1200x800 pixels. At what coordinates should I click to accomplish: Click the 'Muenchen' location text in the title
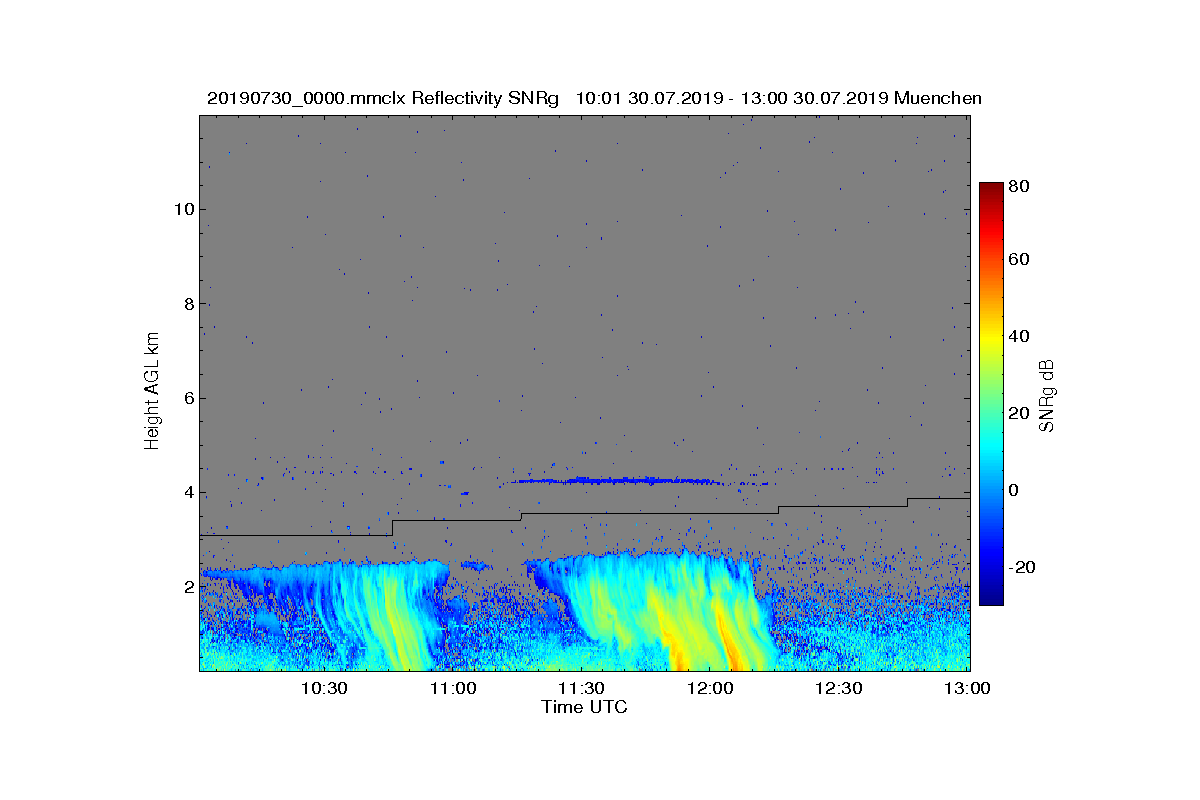click(938, 98)
